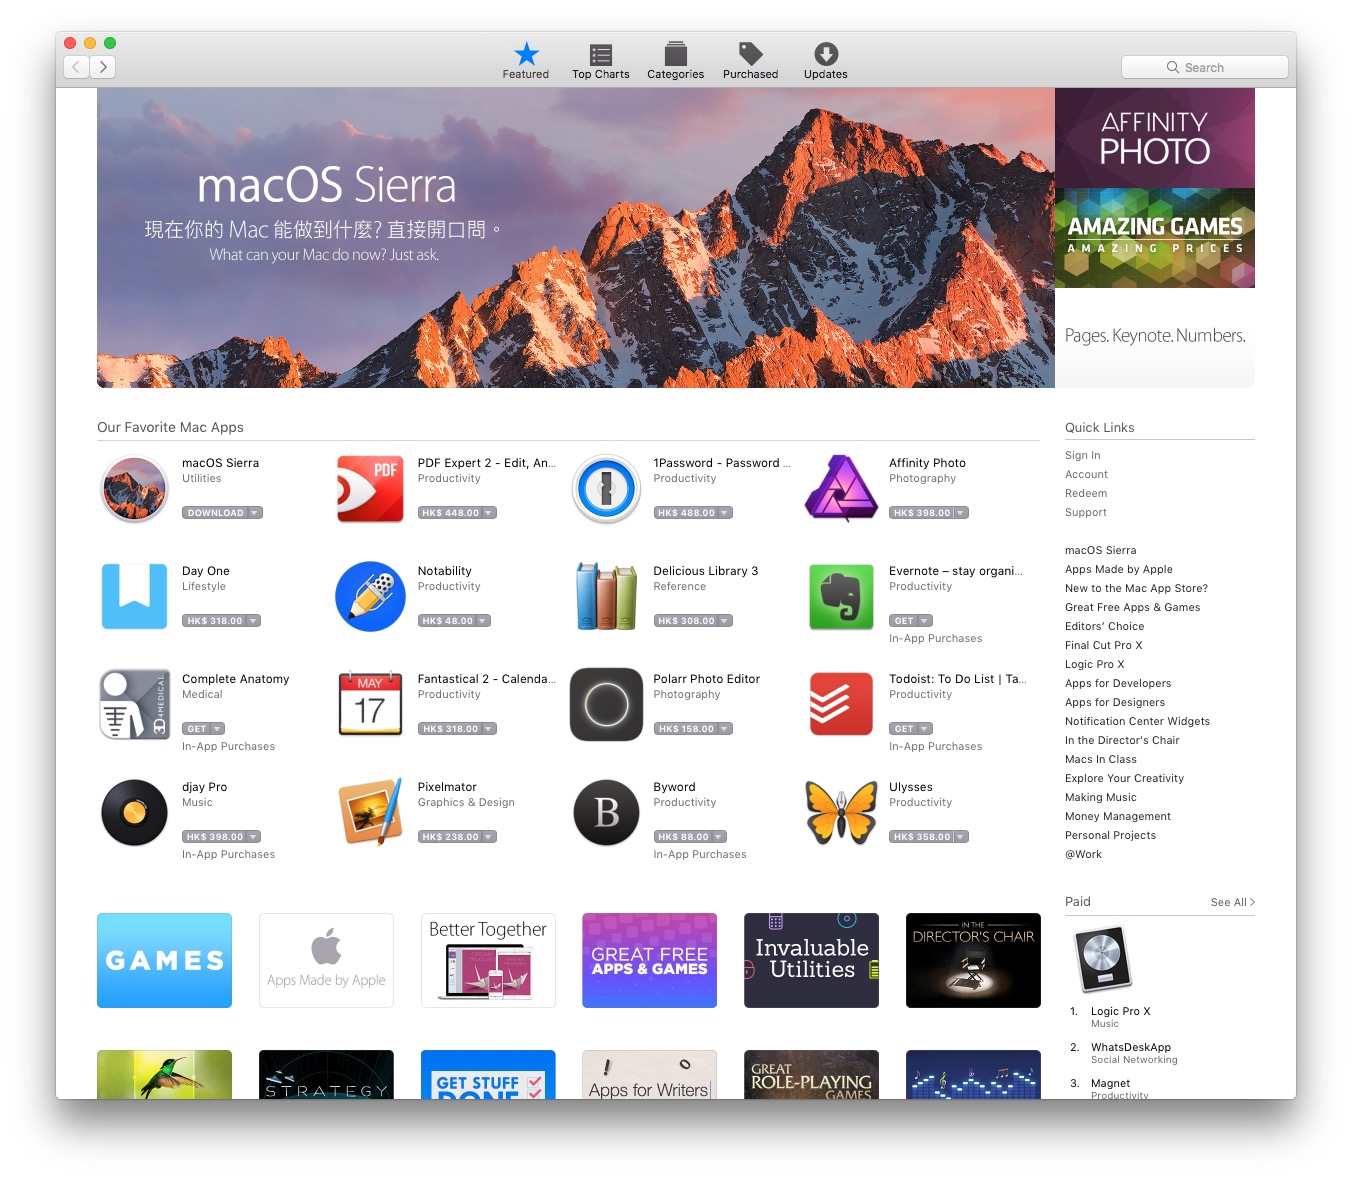Viewport: 1352px width, 1179px height.
Task: Open the Todoist app icon
Action: click(842, 705)
